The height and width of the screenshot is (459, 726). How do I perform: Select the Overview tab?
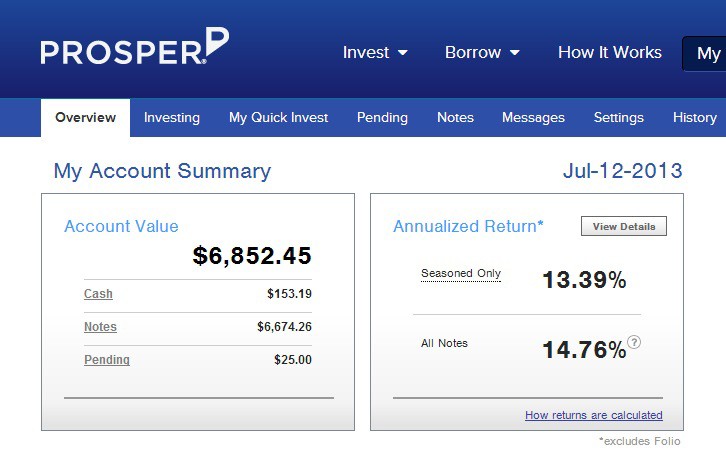pos(85,117)
